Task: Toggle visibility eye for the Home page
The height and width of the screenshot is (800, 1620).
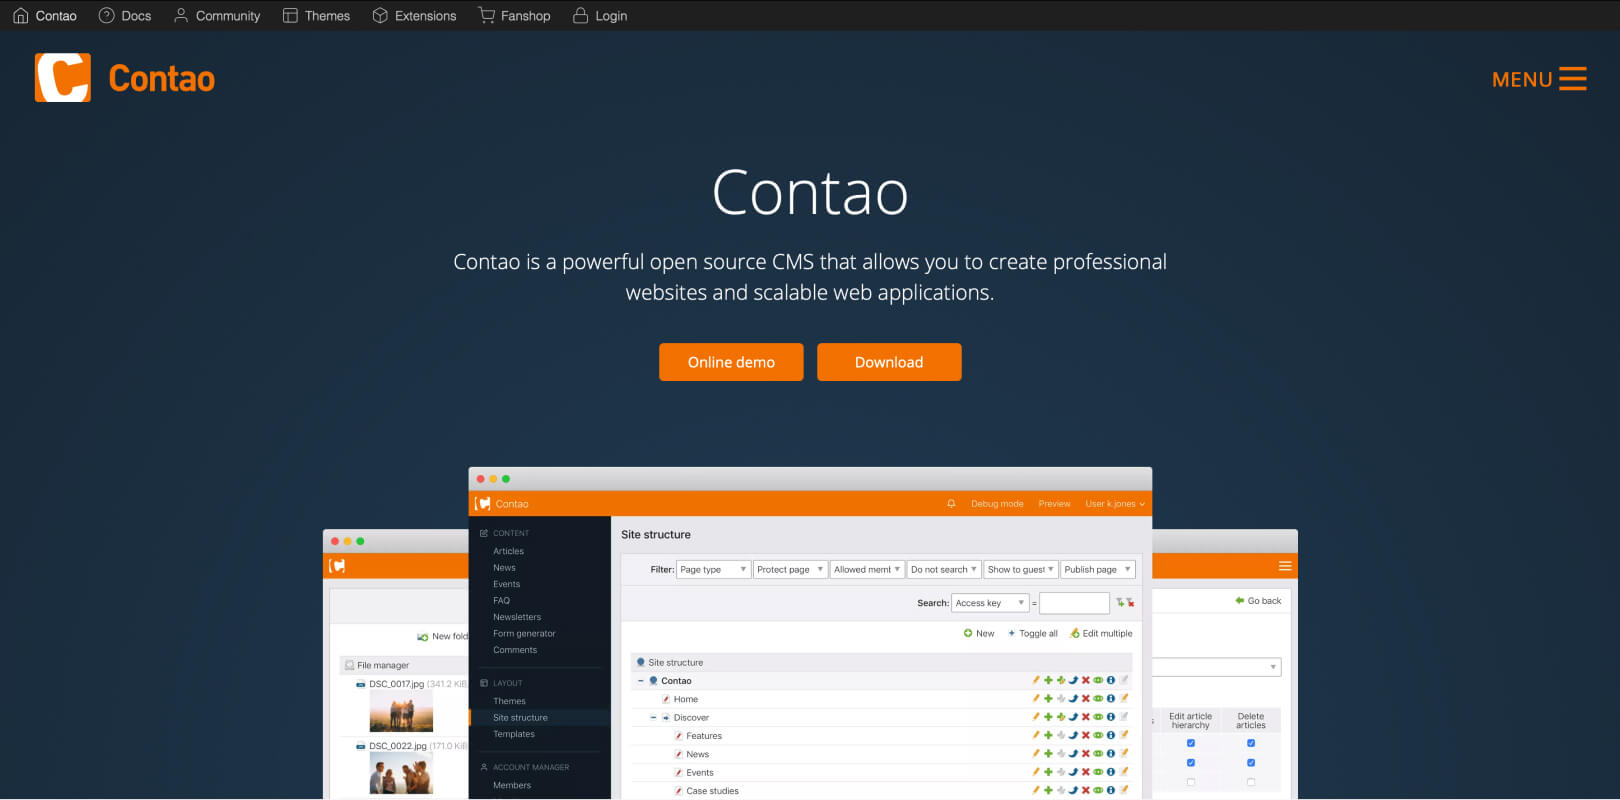Action: (1098, 699)
